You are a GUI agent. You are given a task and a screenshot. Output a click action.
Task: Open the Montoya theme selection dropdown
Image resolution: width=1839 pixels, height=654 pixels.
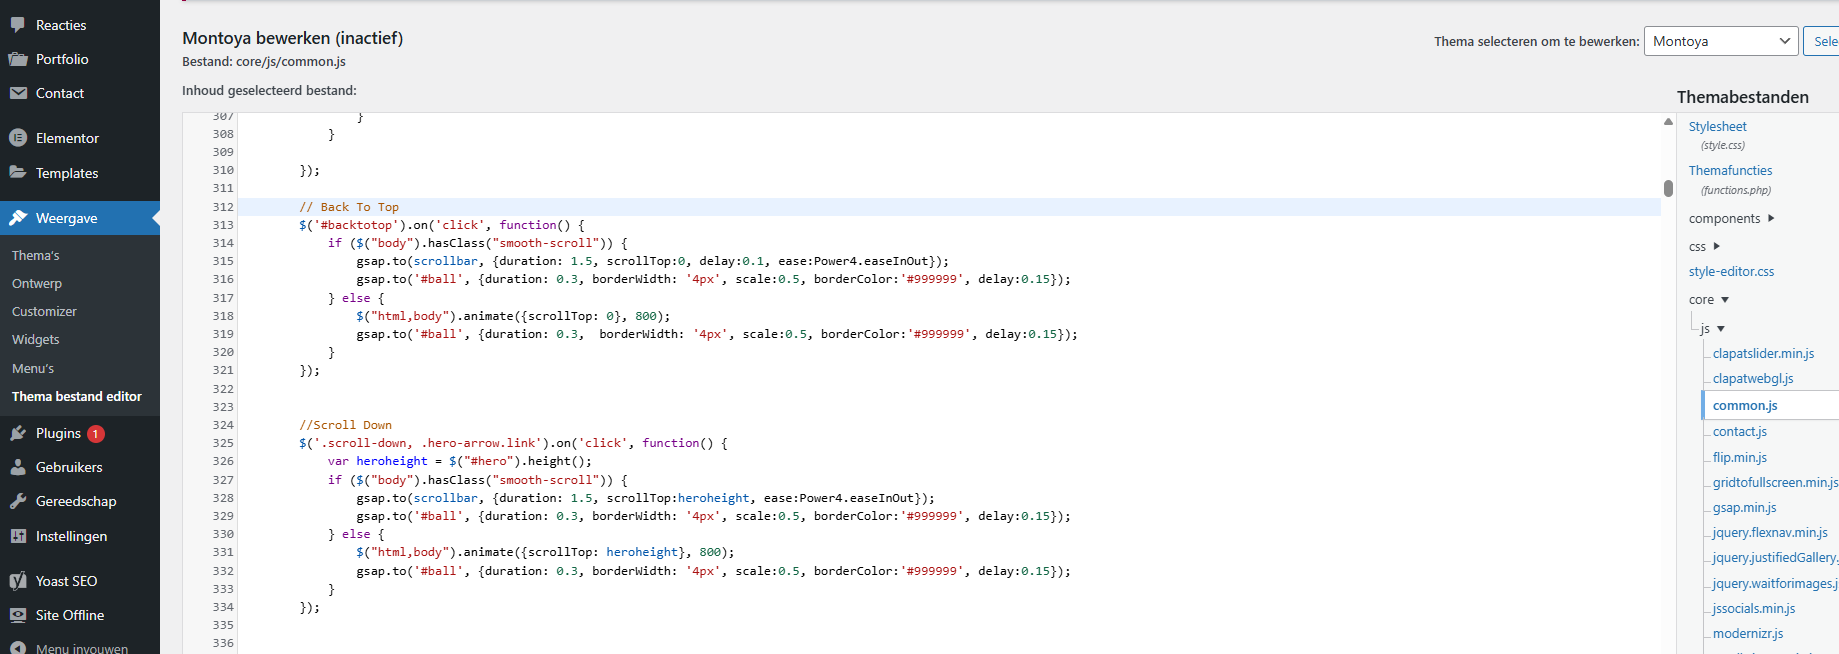[1720, 41]
